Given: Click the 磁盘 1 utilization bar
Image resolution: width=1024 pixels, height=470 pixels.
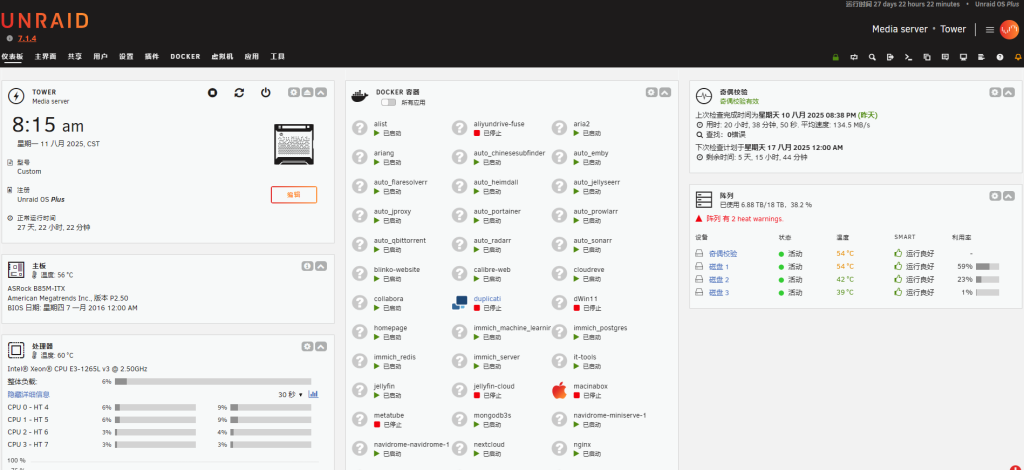Looking at the screenshot, I should [x=987, y=266].
